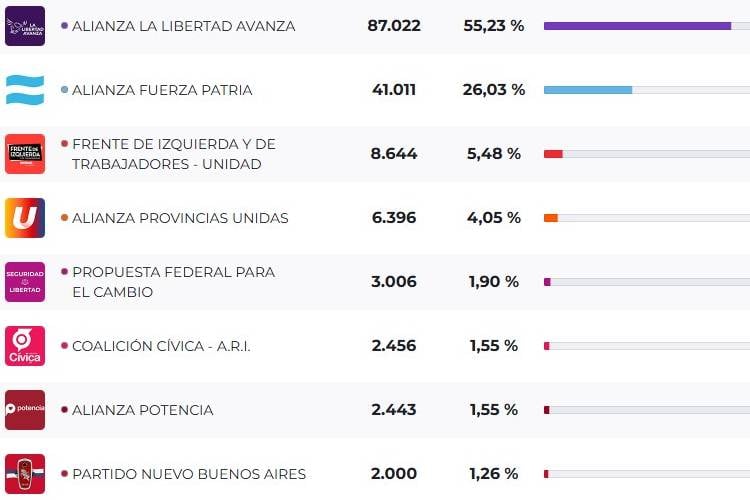Click the La Libertad Avanza party logo
The image size is (750, 500).
[25, 26]
